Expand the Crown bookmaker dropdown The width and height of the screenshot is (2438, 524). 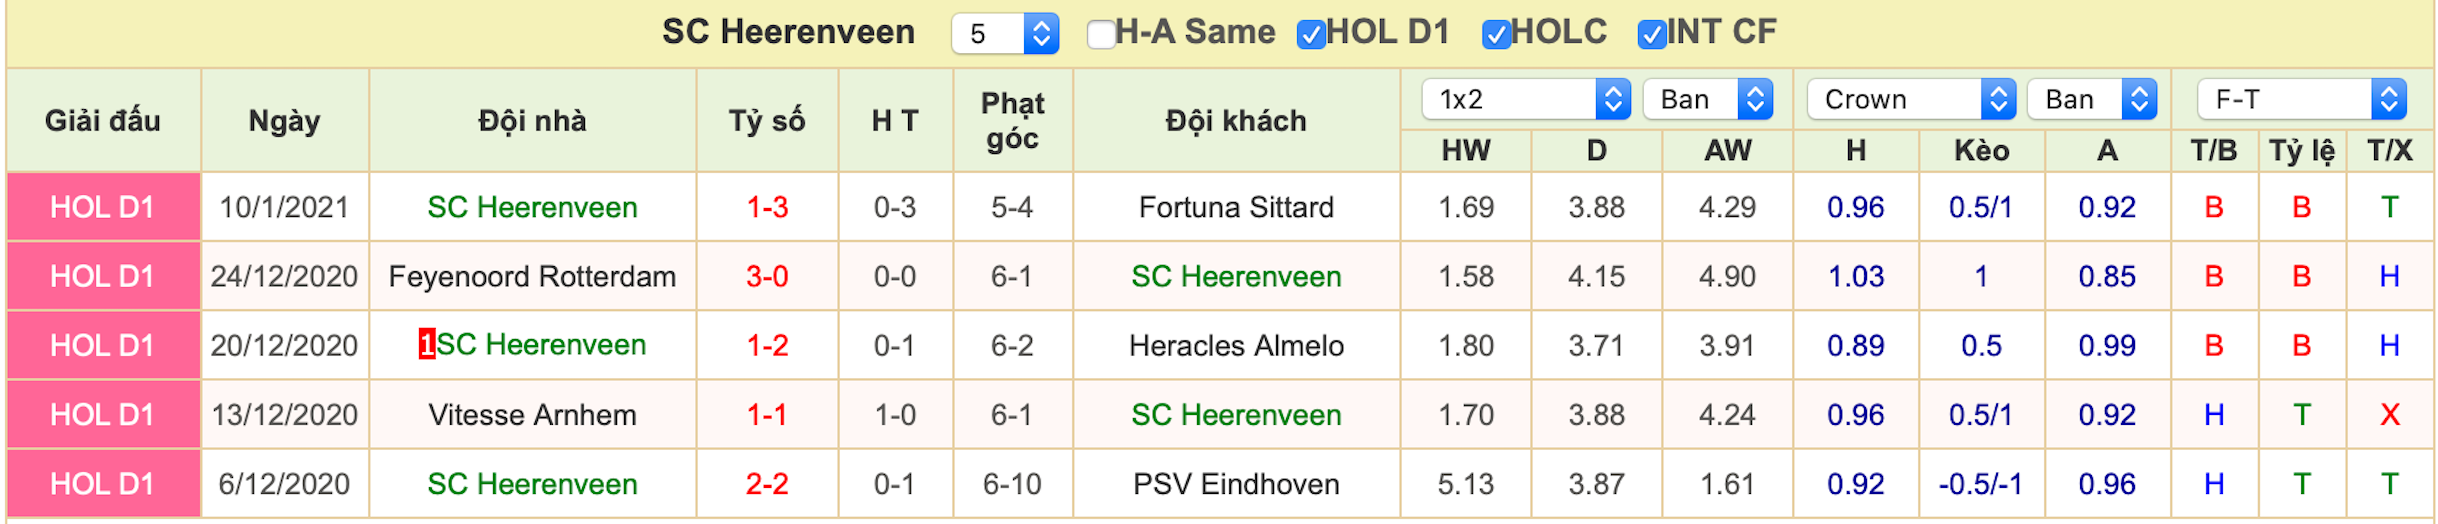click(1911, 99)
